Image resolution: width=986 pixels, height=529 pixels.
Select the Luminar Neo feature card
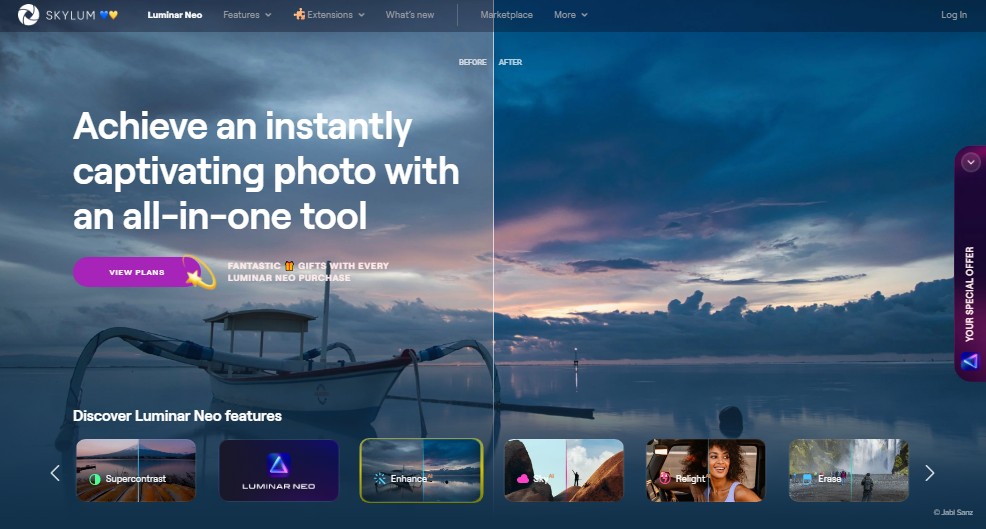[x=279, y=471]
